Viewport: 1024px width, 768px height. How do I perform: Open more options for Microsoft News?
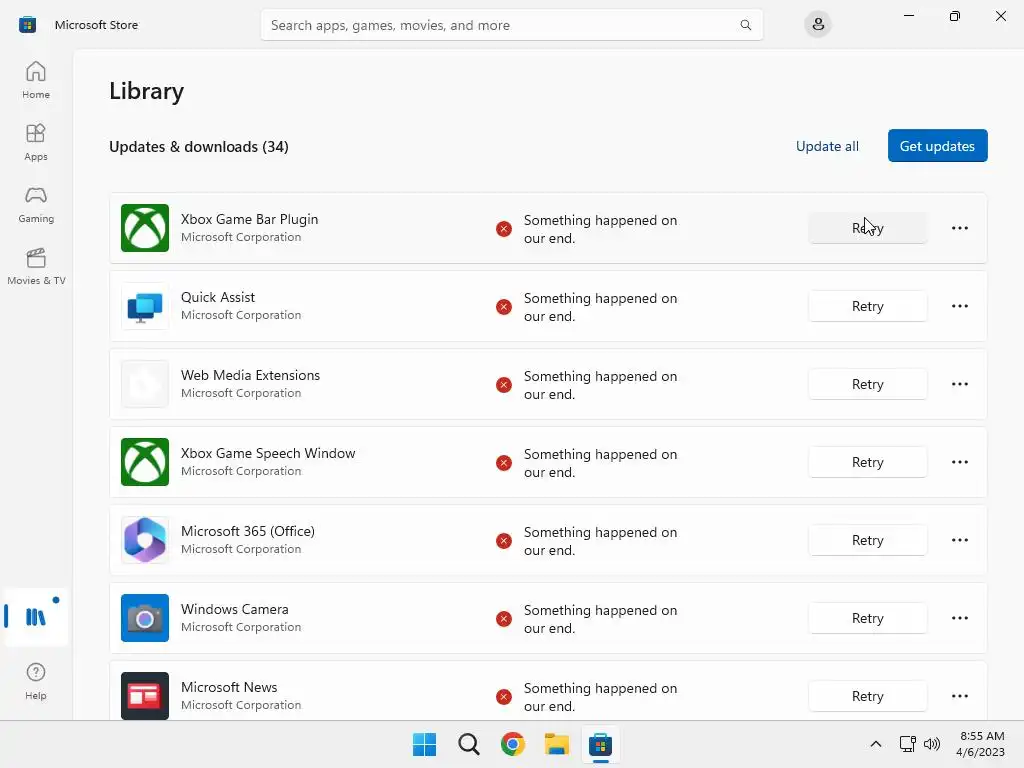point(959,696)
